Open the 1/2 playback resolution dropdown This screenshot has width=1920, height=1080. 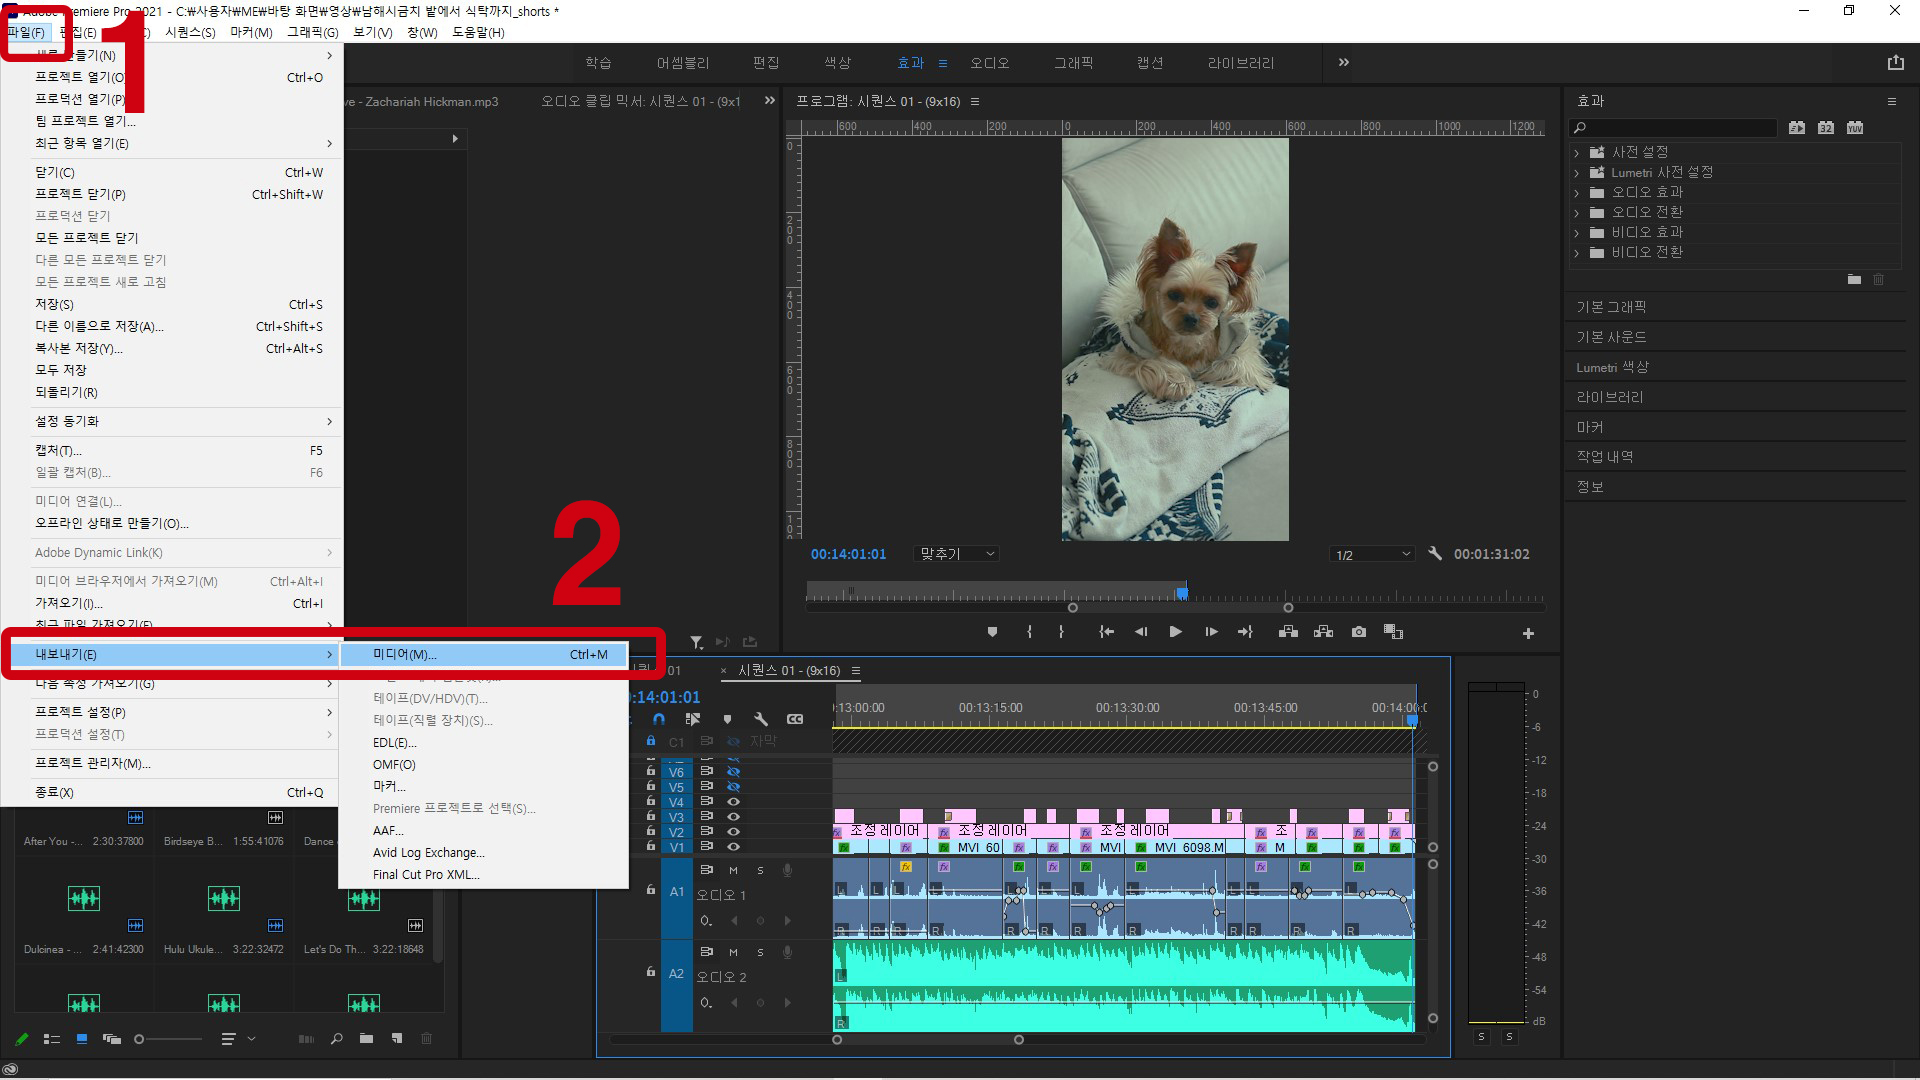(x=1373, y=554)
